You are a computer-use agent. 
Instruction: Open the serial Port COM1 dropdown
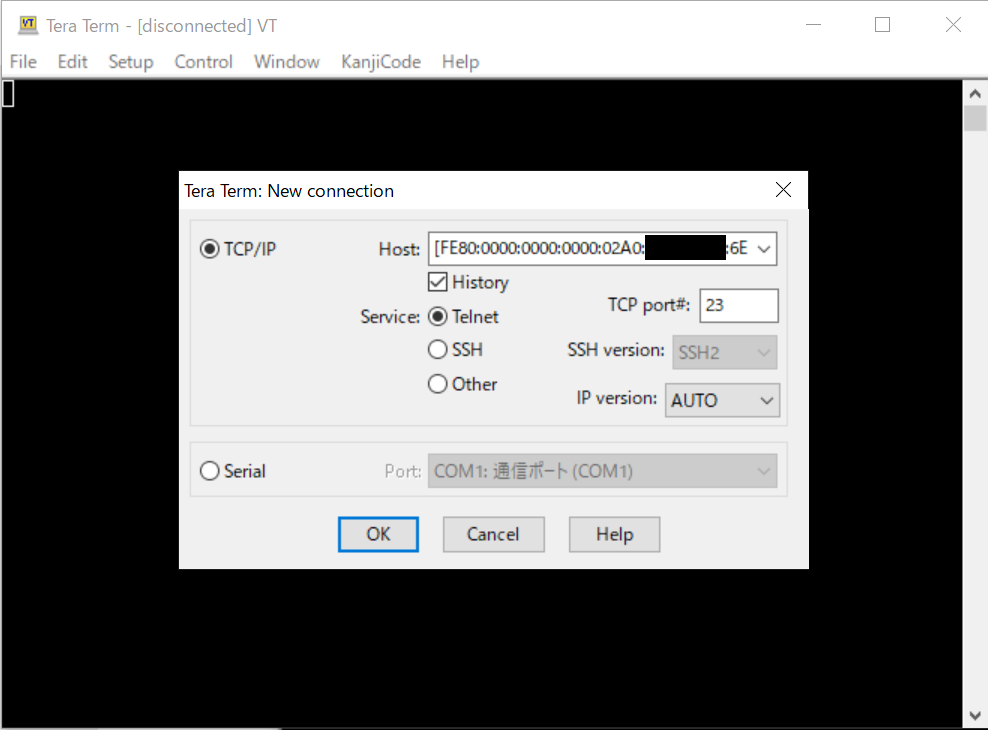pyautogui.click(x=602, y=471)
